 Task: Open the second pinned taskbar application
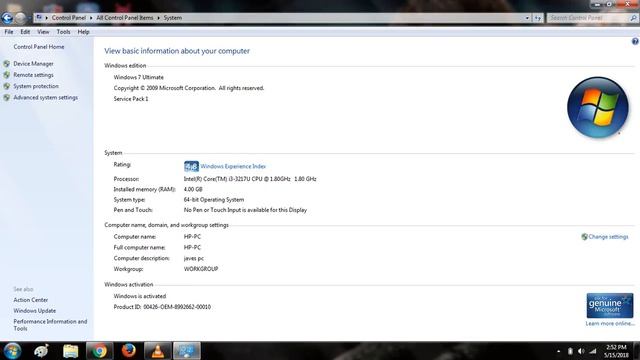tap(41, 351)
